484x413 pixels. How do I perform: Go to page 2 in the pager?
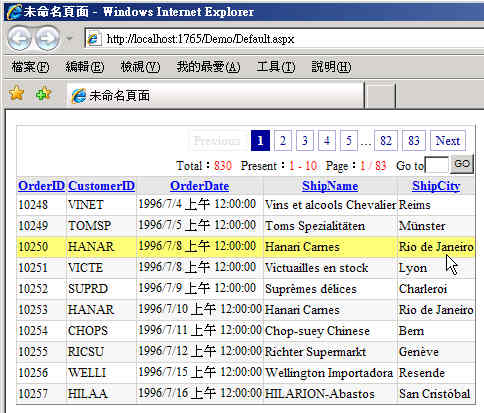(283, 141)
